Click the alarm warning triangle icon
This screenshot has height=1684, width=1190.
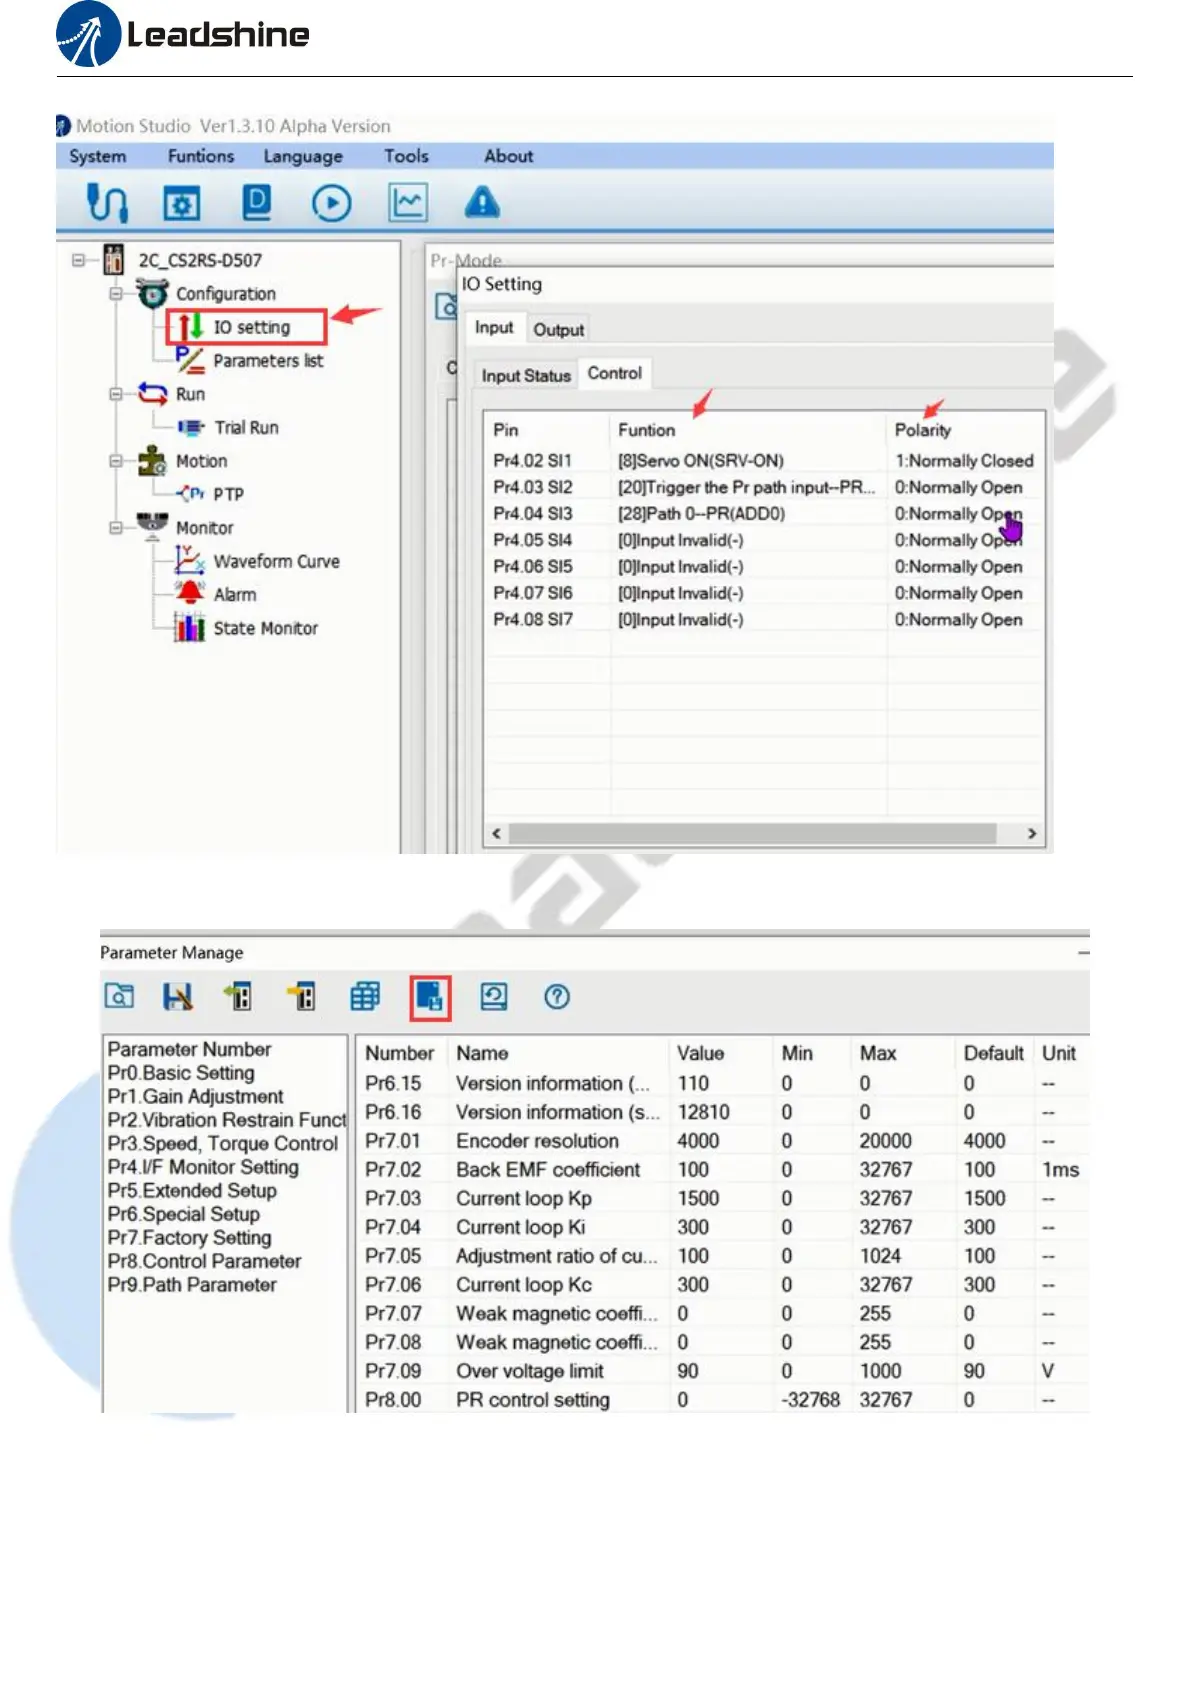482,203
